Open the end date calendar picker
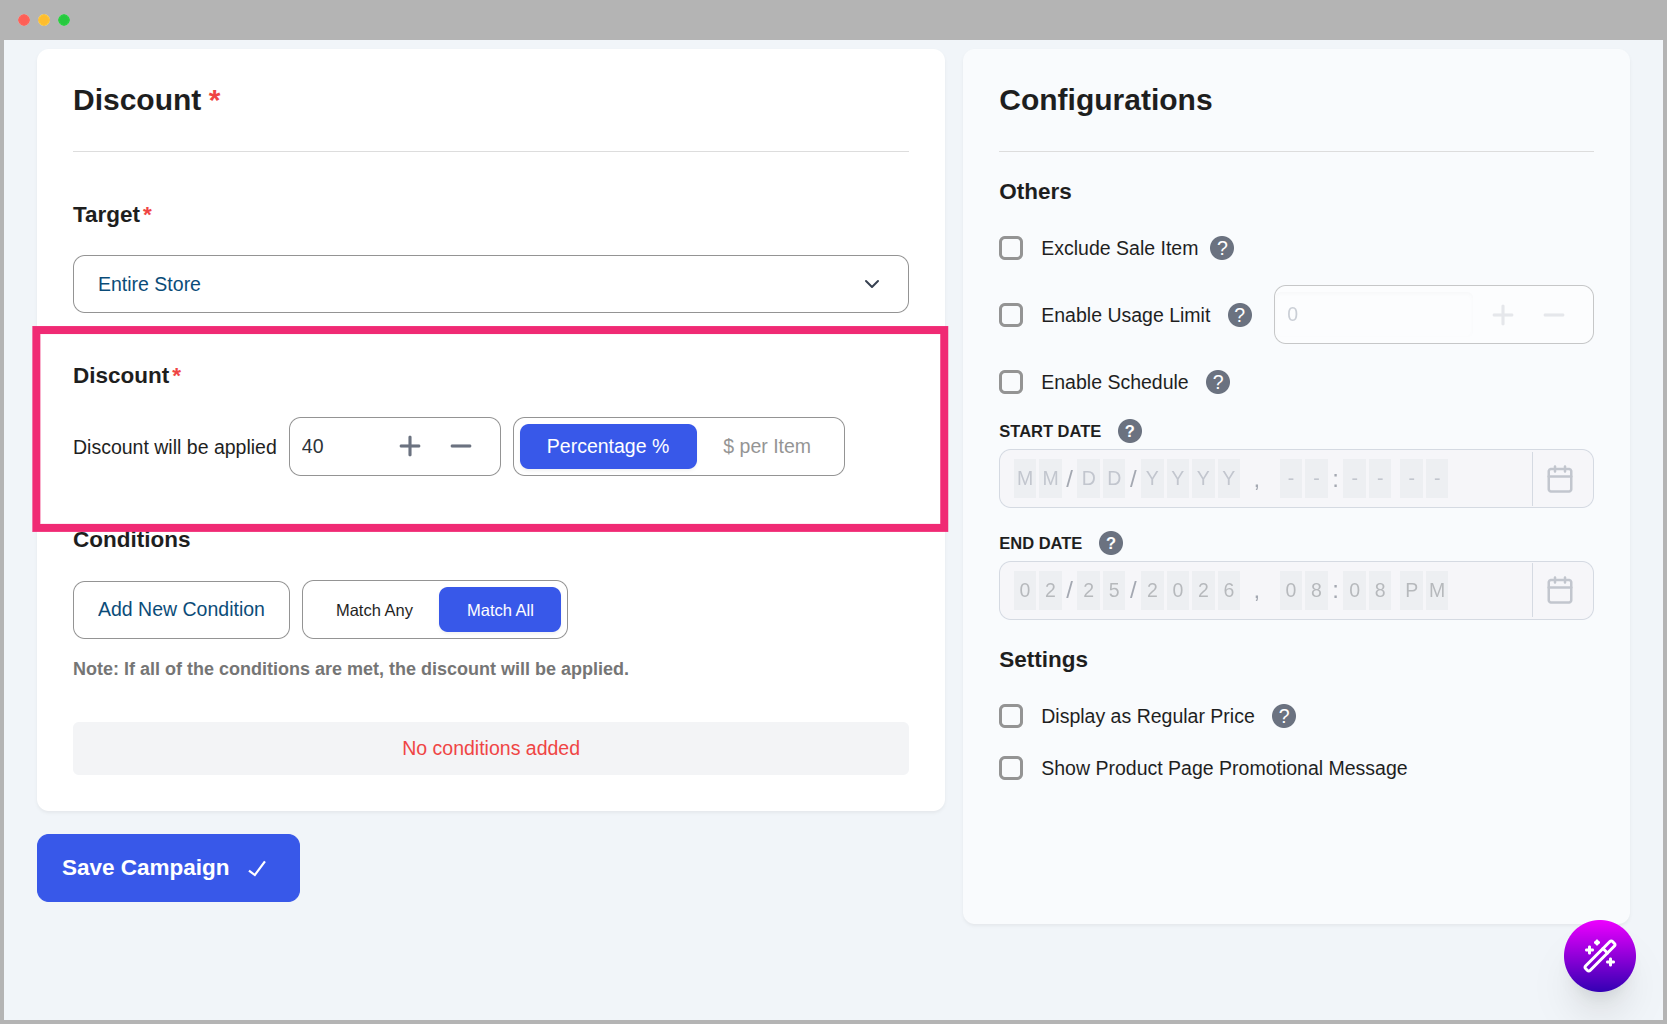The height and width of the screenshot is (1024, 1667). 1559,590
